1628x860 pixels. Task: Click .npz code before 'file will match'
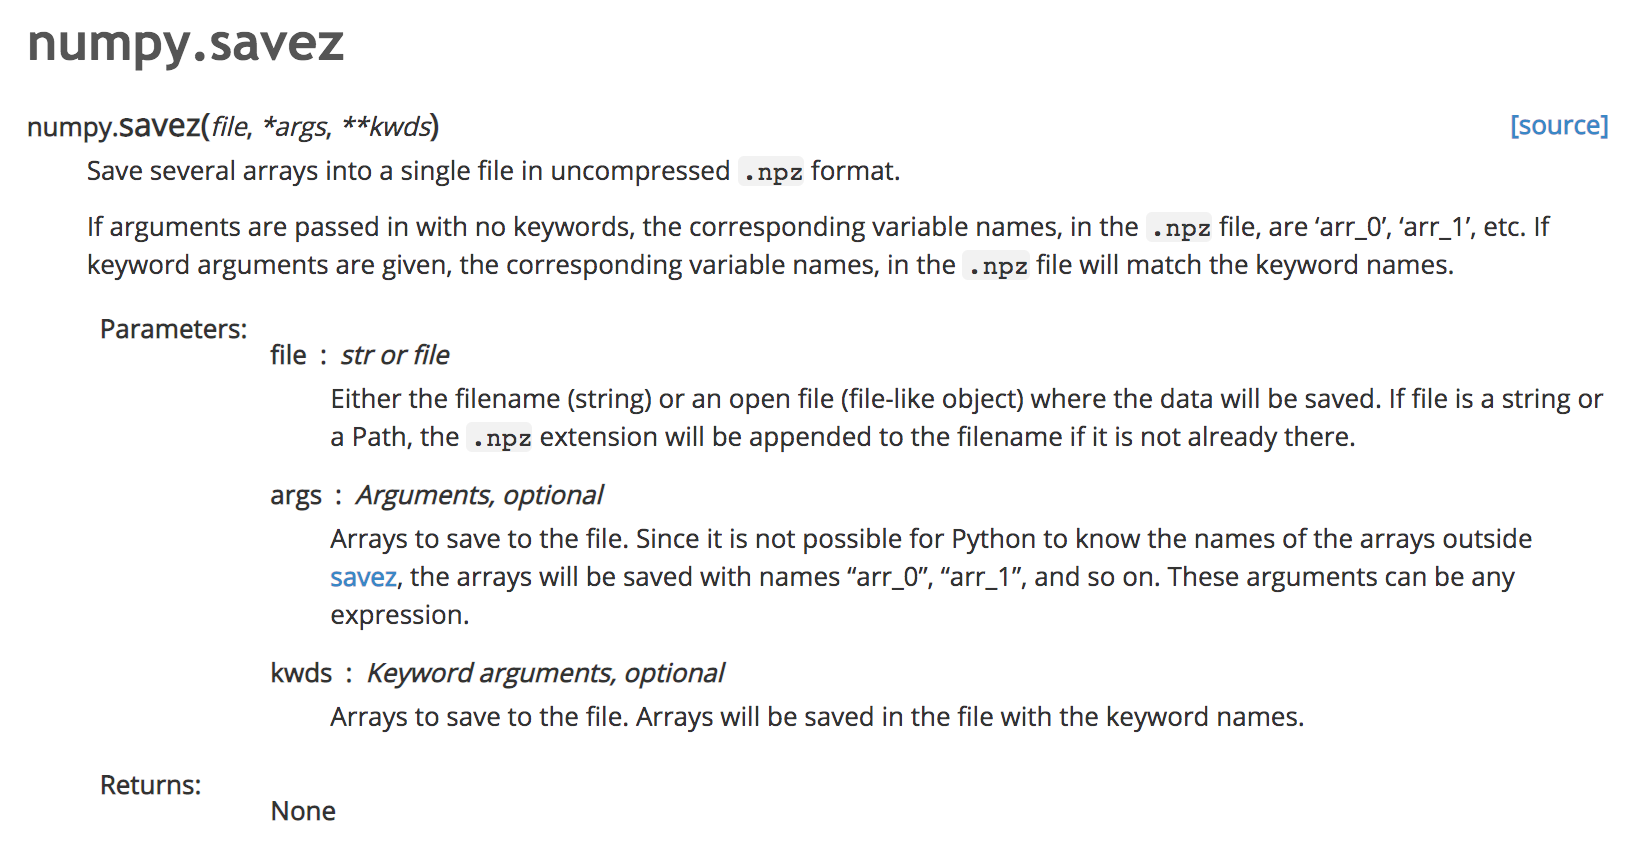(997, 267)
